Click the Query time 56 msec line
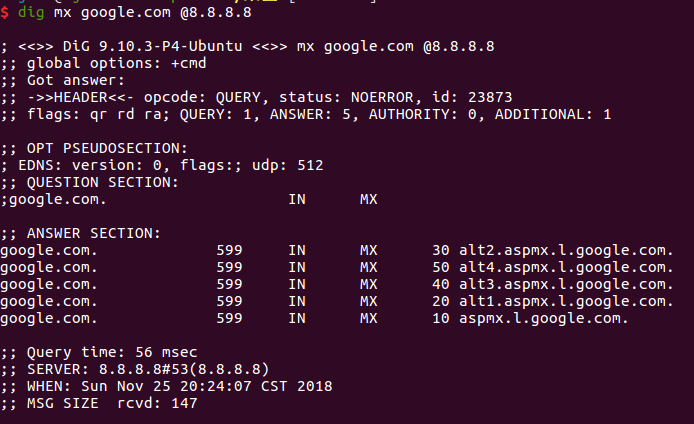 click(x=99, y=352)
